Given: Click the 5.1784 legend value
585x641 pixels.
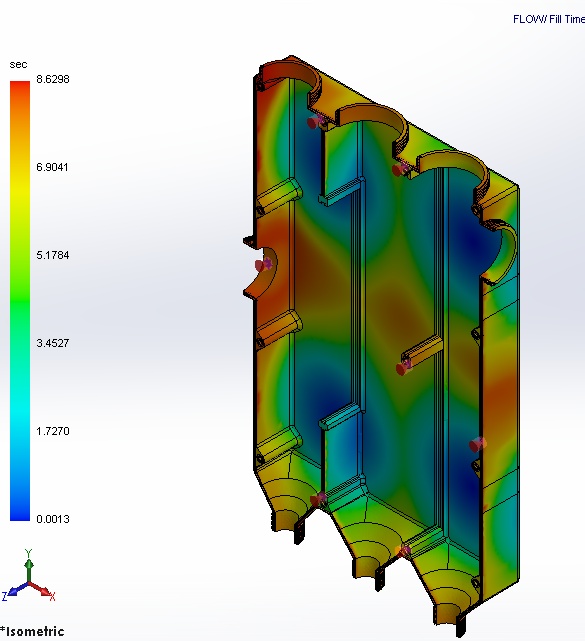Looking at the screenshot, I should (x=53, y=255).
